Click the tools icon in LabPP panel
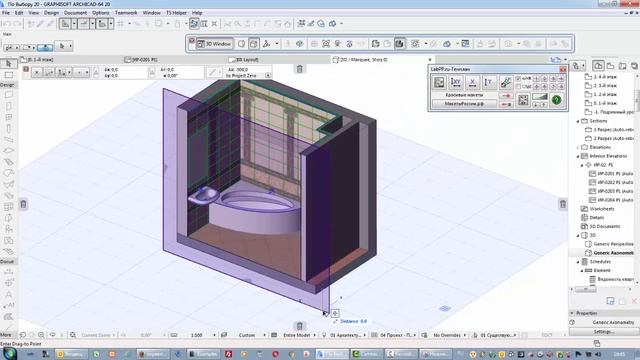Screen dimensions: 640x360 point(505,82)
